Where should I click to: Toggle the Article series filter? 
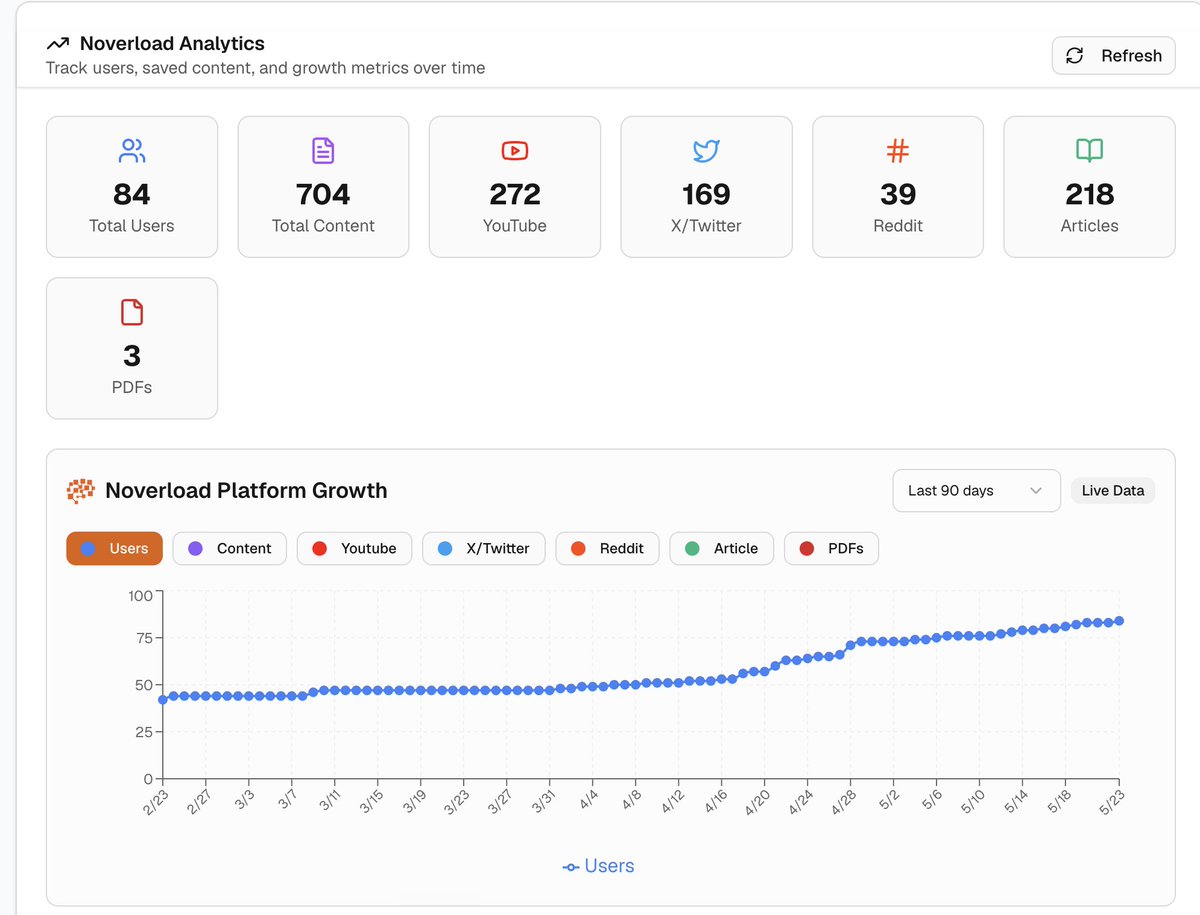click(x=722, y=548)
